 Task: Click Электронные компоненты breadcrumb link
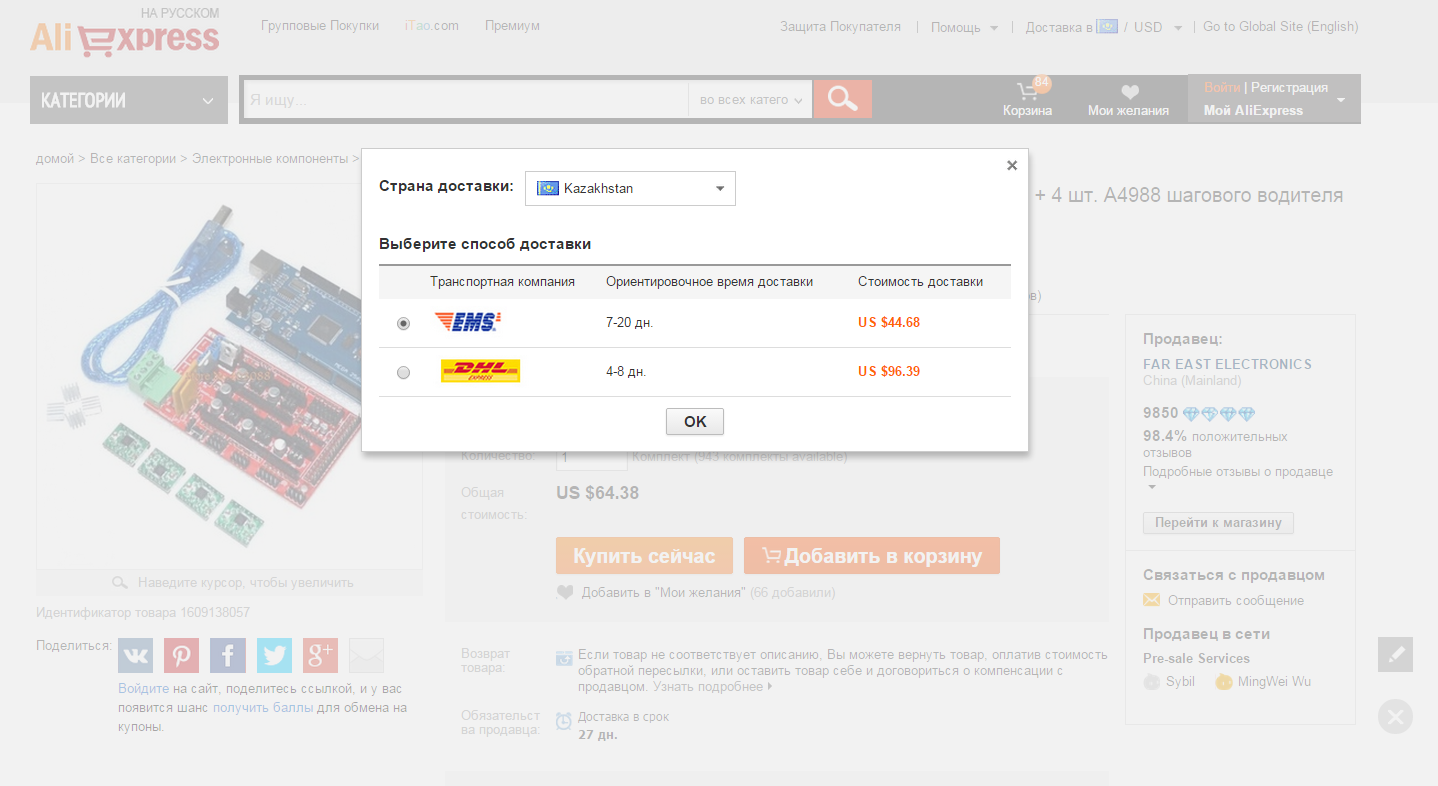pos(270,158)
